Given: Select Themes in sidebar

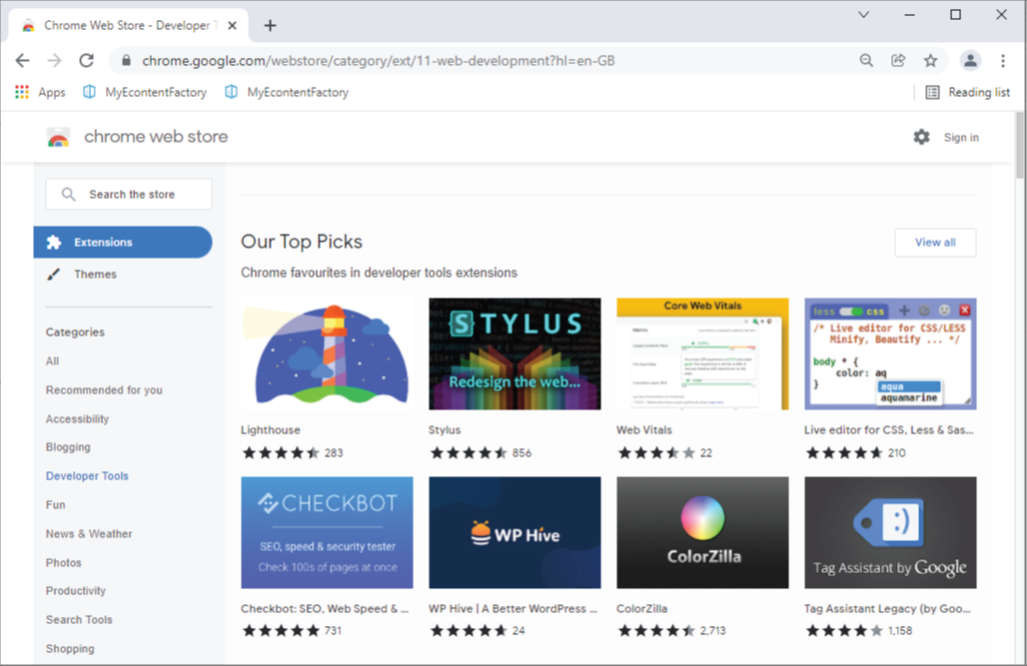Looking at the screenshot, I should click(x=95, y=274).
